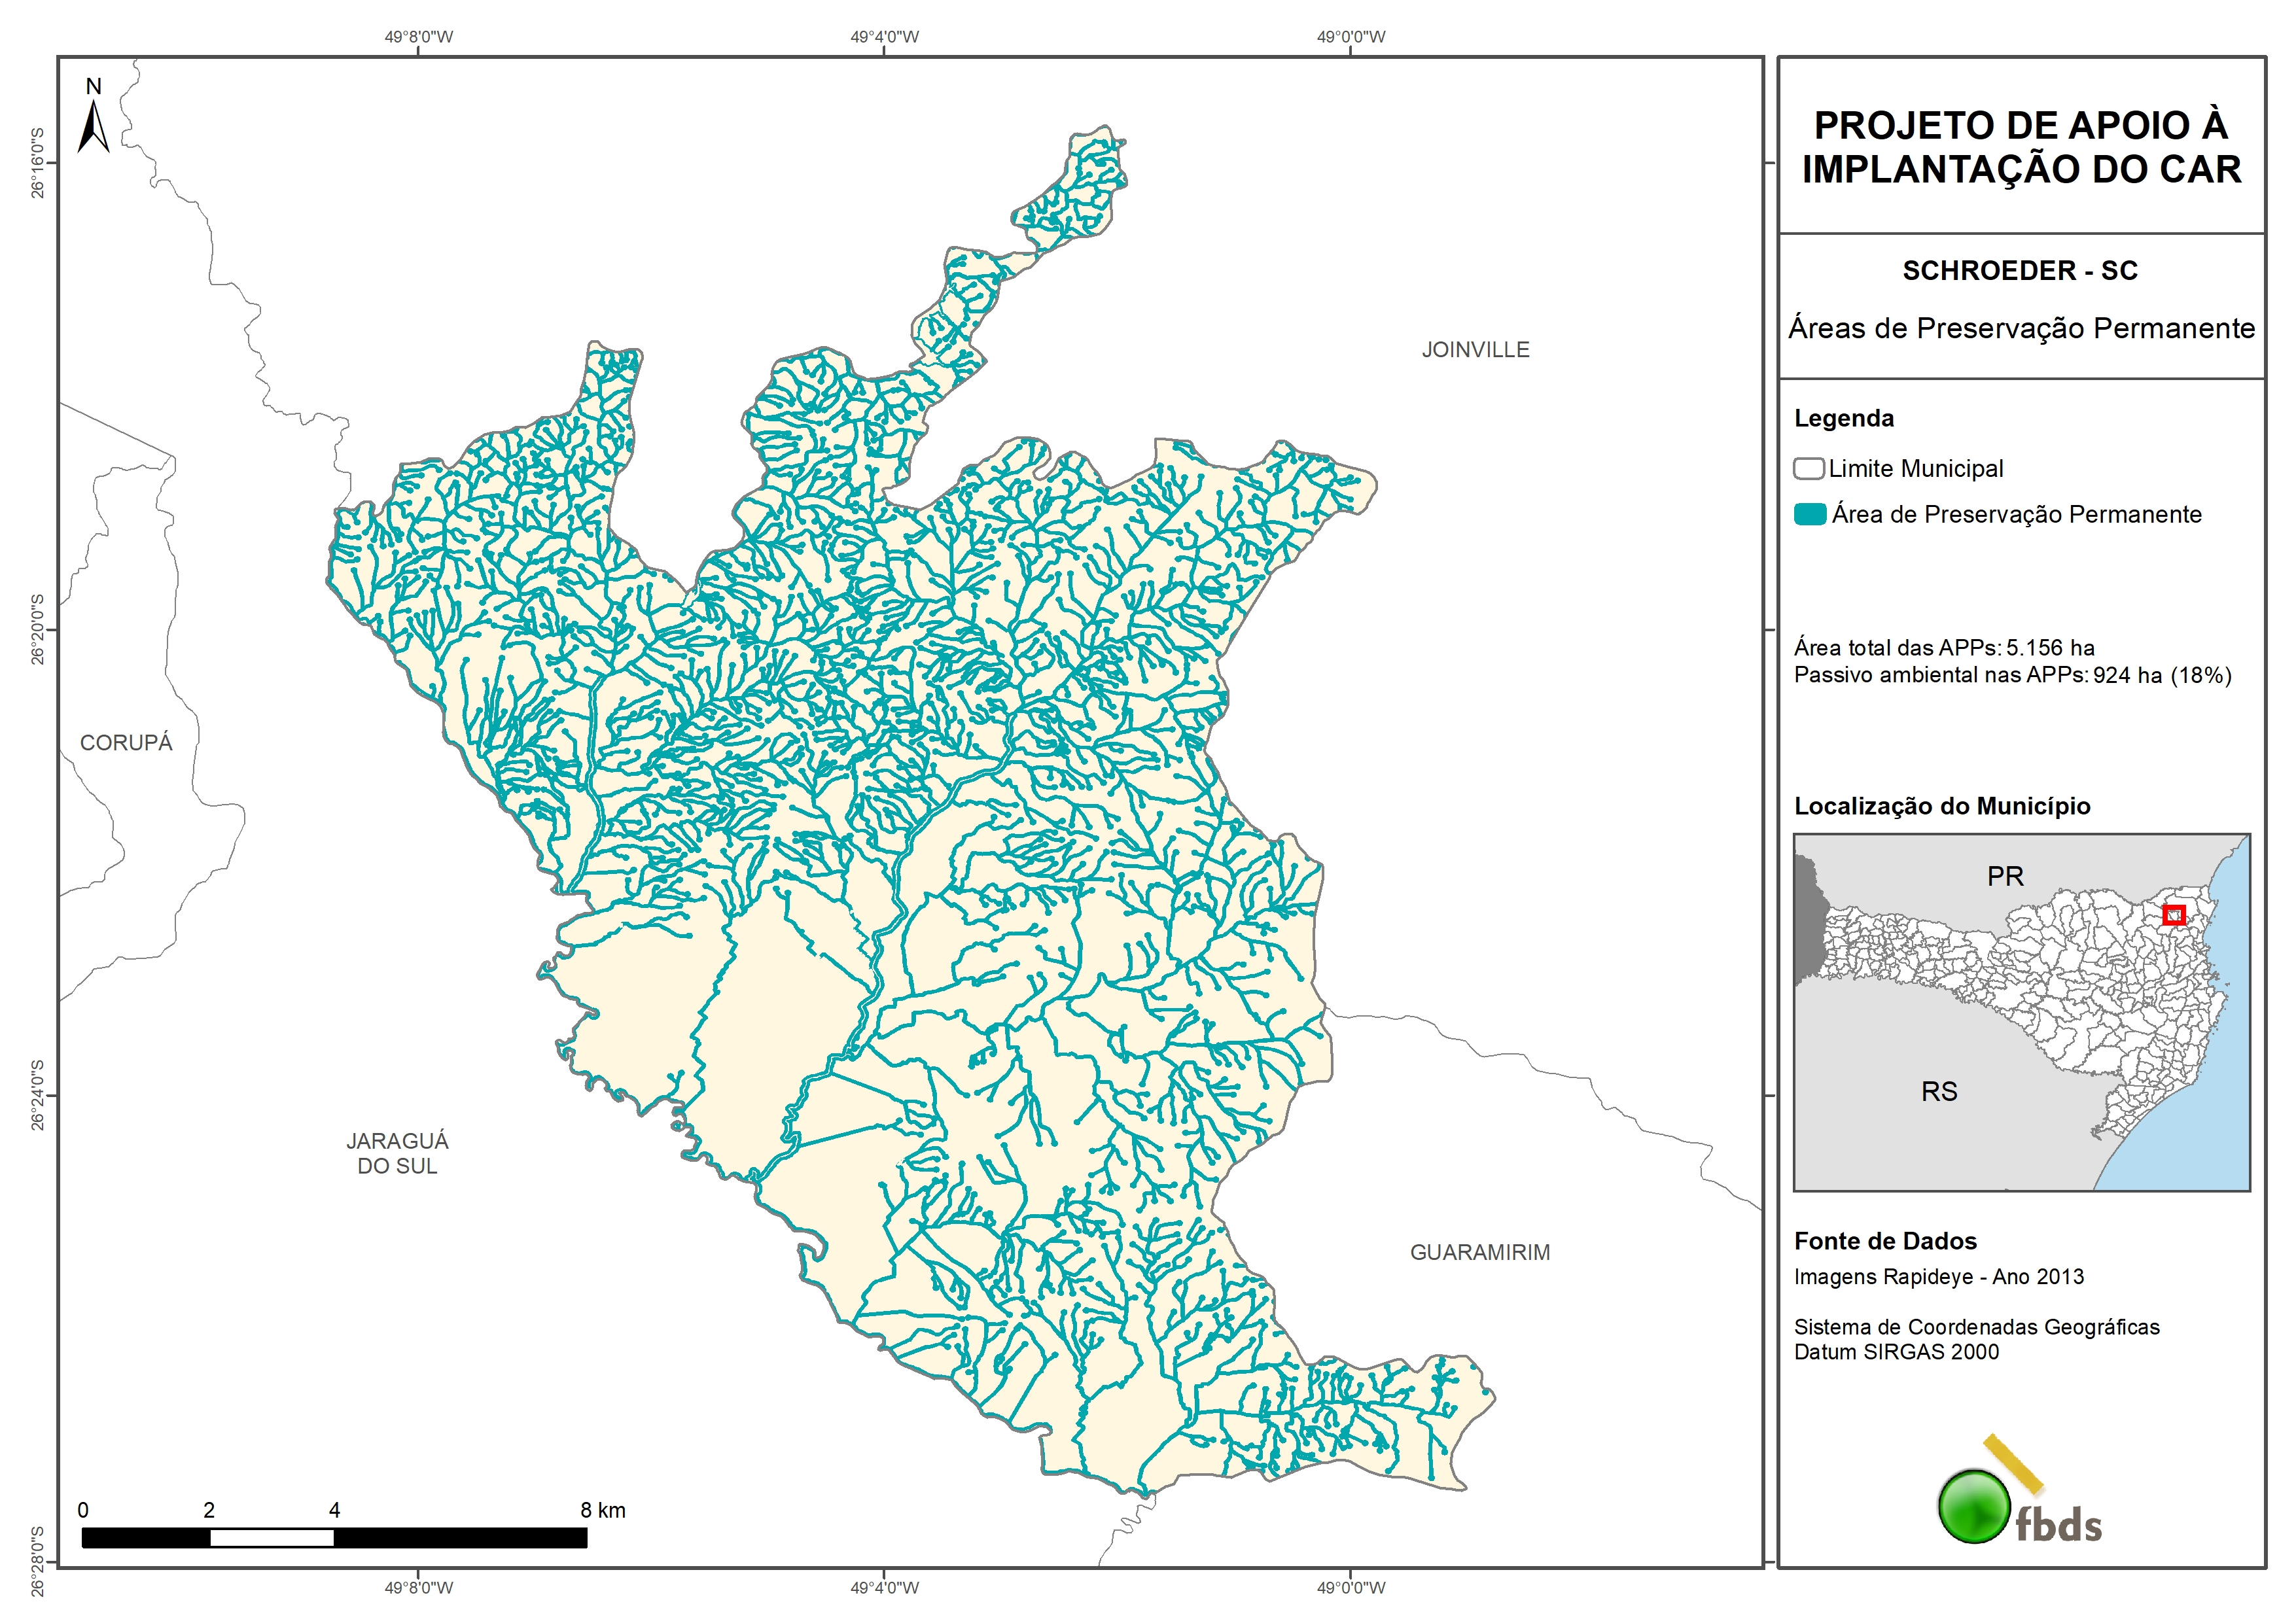Click the GUARAMIRIM map label
2296x1623 pixels.
coord(1479,1252)
